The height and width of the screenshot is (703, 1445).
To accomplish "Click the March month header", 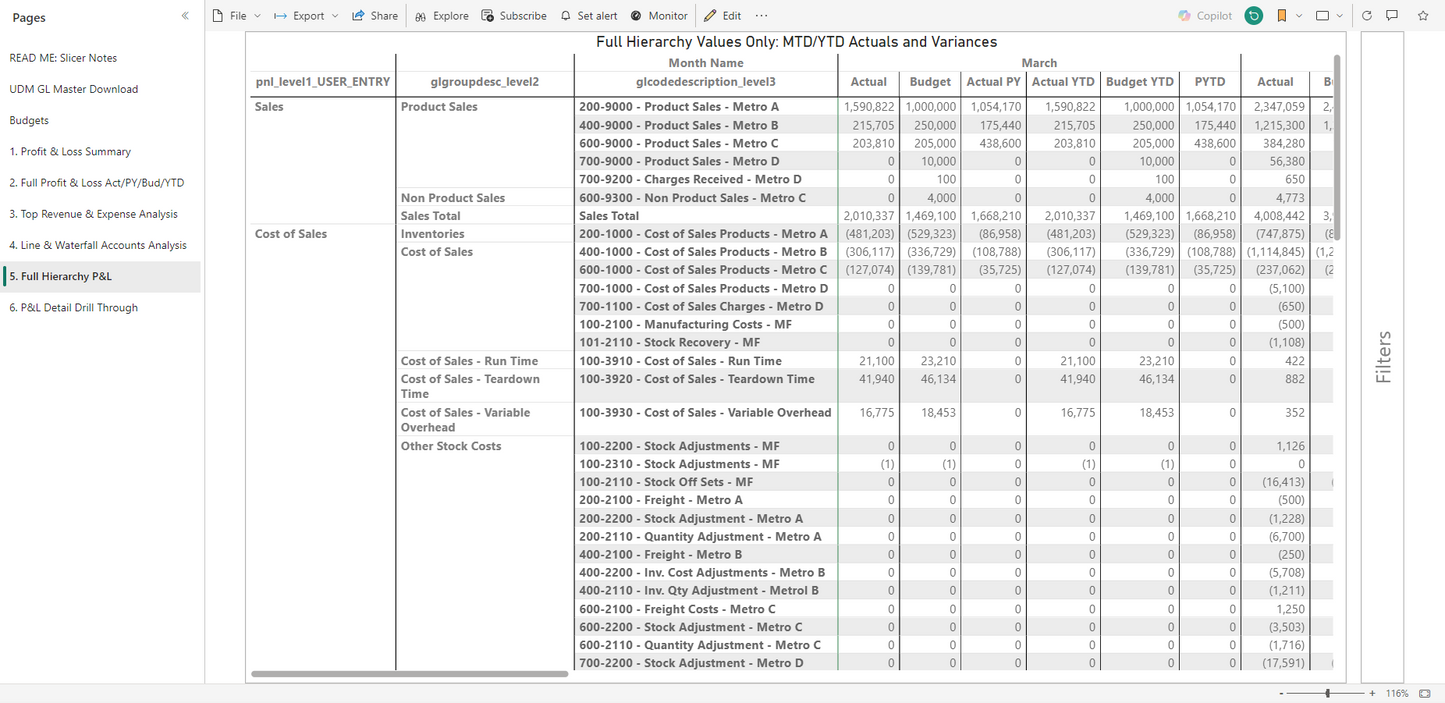I will click(x=1039, y=63).
